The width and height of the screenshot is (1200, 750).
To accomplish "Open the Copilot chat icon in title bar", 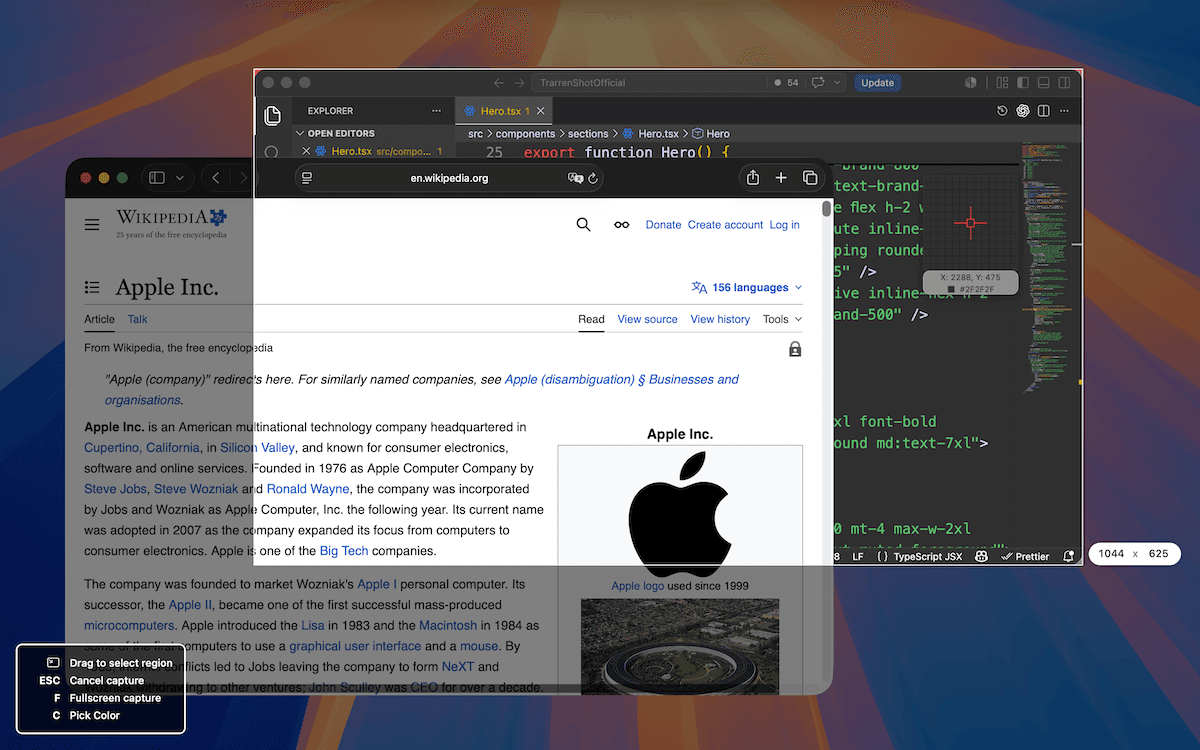I will coord(818,83).
